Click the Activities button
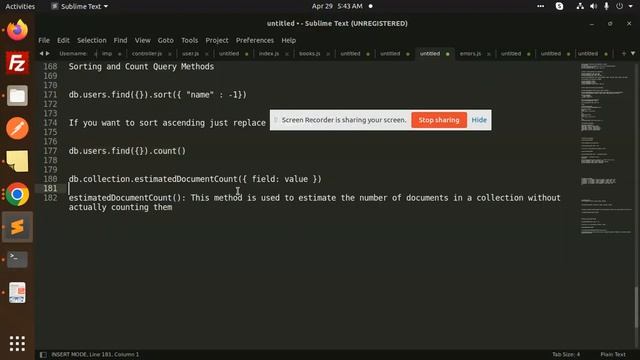Viewport: 640px width, 360px height. (20, 6)
